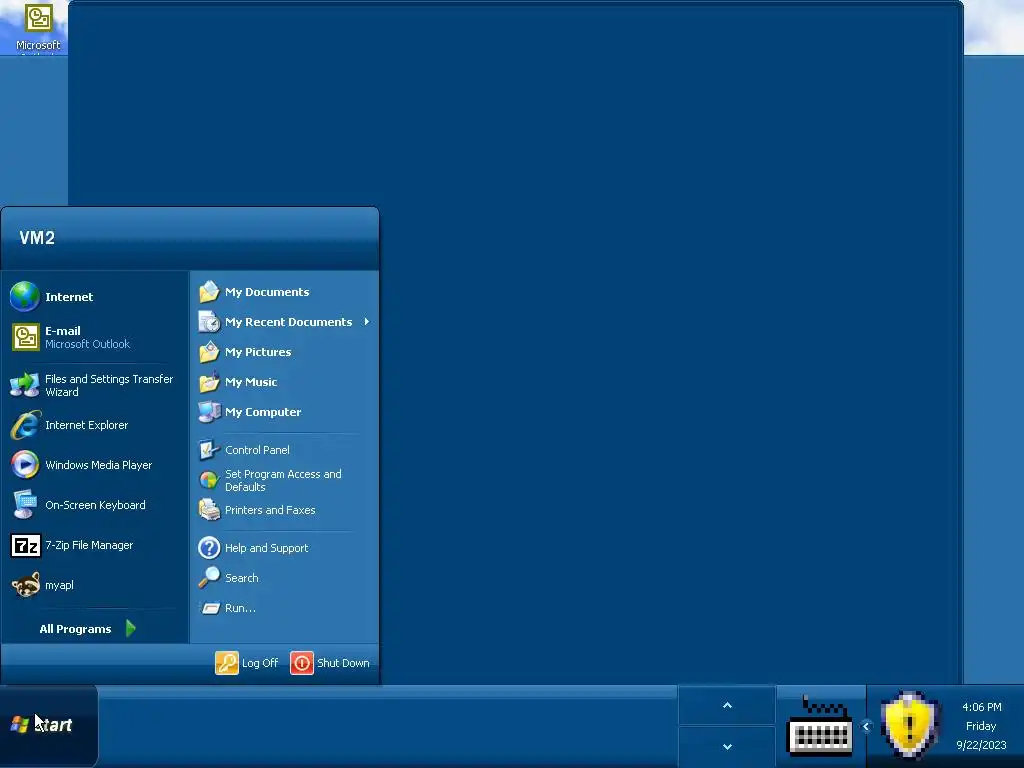Click the On-Screen Keyboard label
The height and width of the screenshot is (768, 1024).
click(95, 505)
